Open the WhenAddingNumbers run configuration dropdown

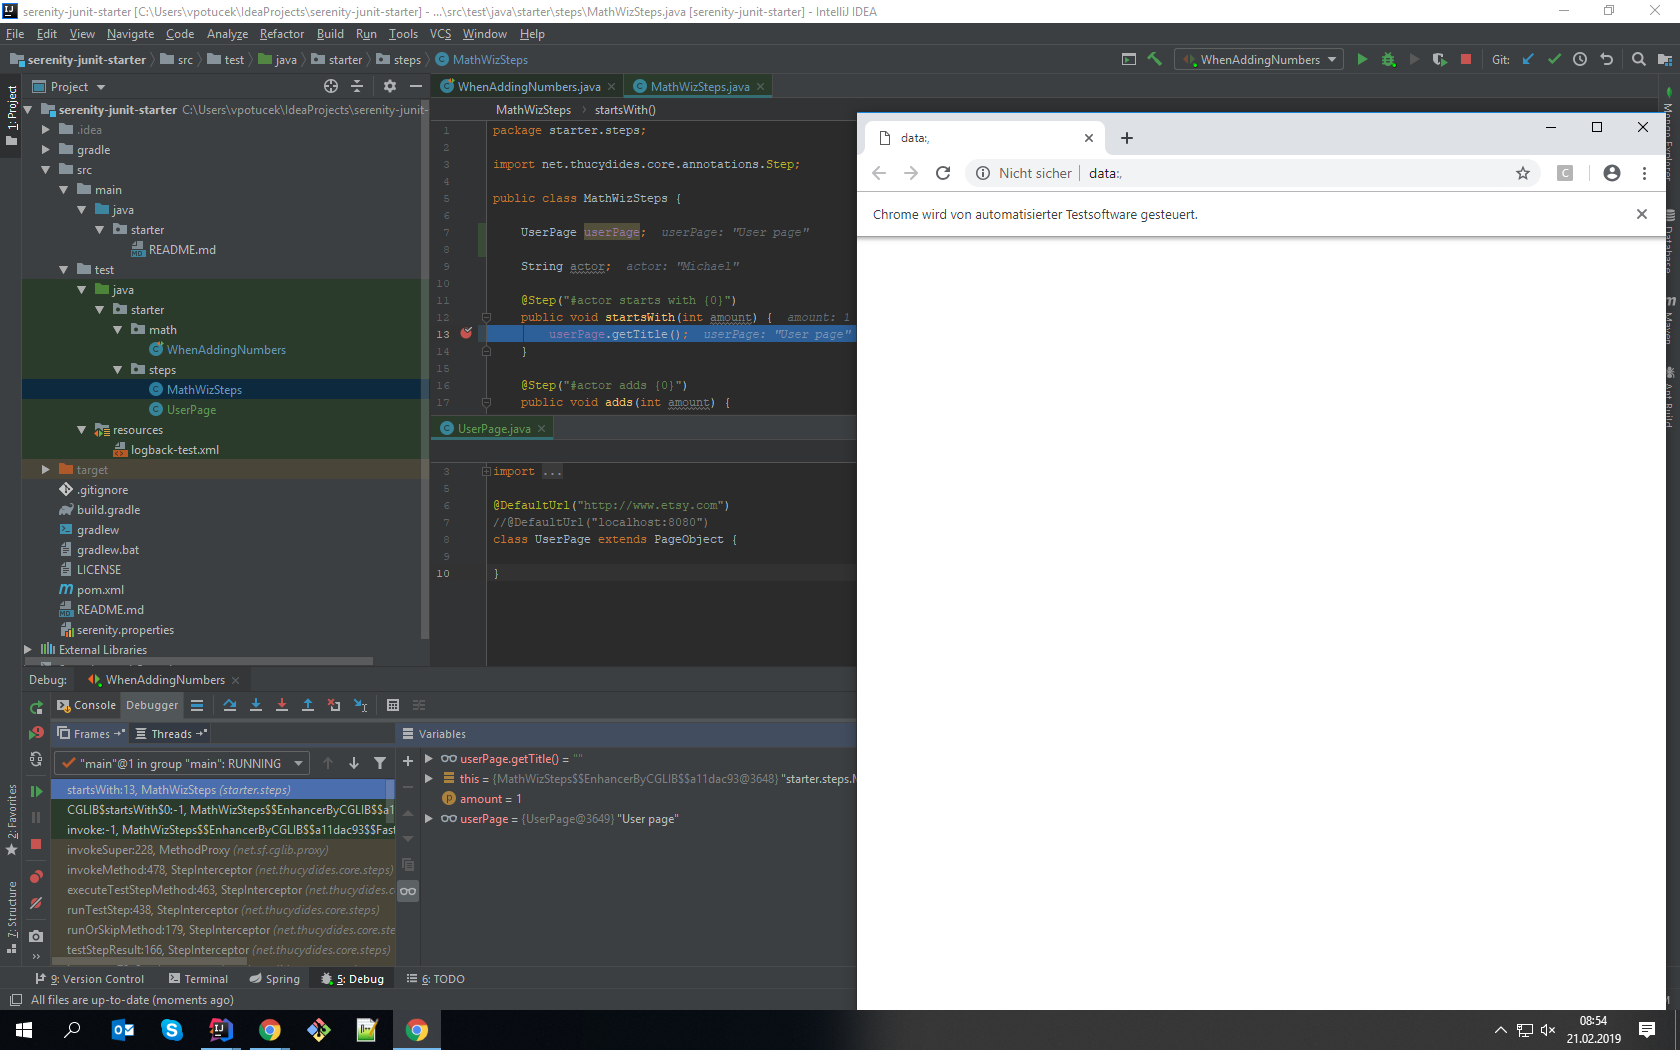tap(1259, 59)
